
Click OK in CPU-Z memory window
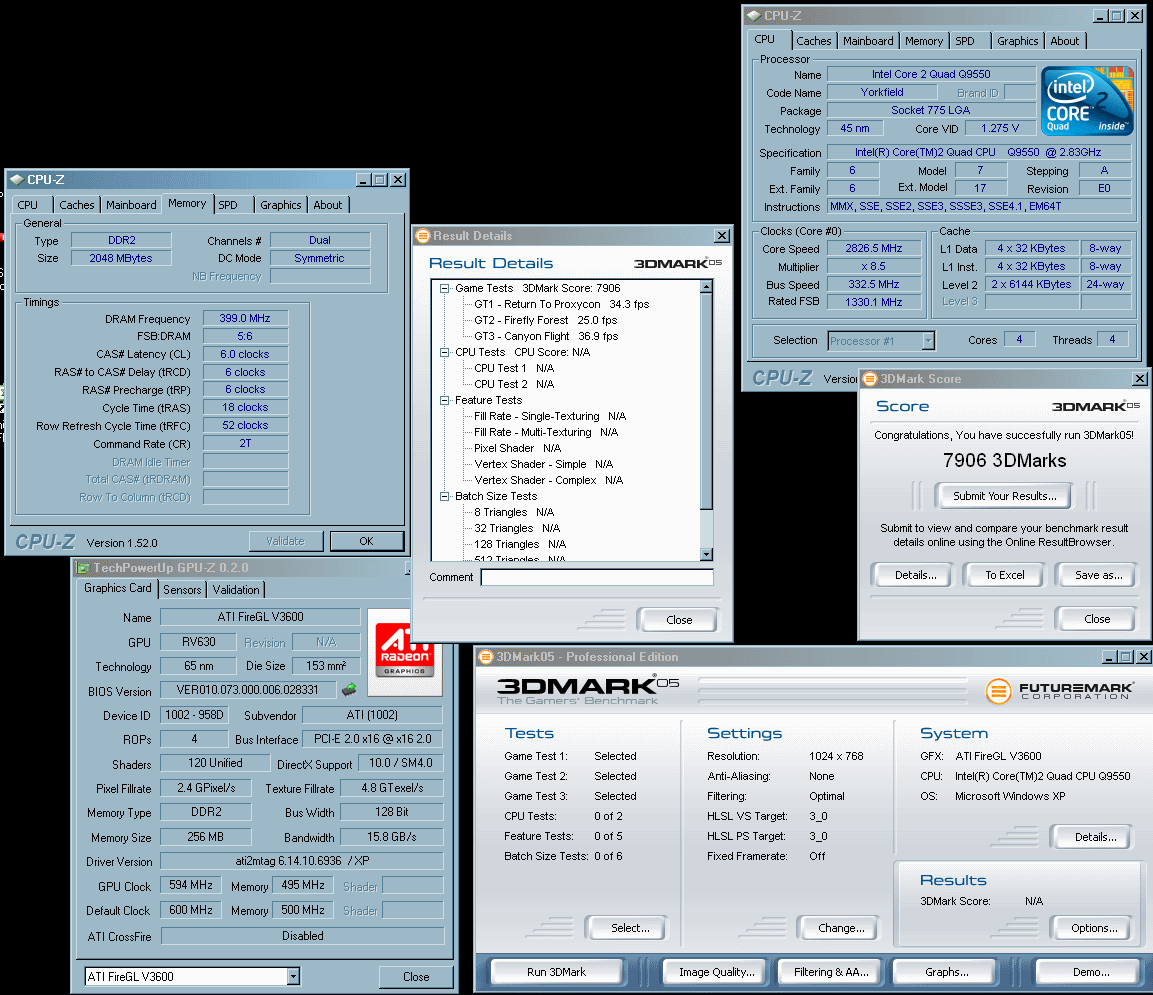click(x=366, y=541)
